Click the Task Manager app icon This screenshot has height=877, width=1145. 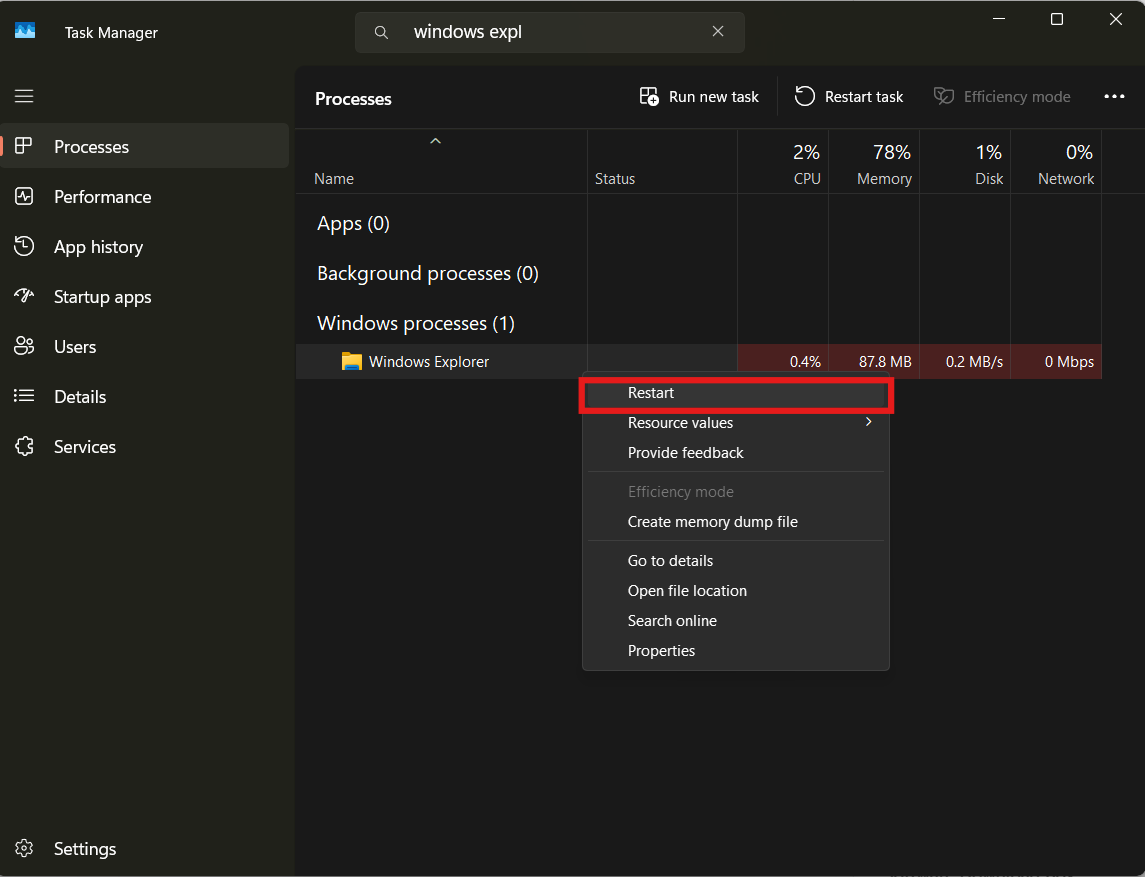tap(25, 31)
